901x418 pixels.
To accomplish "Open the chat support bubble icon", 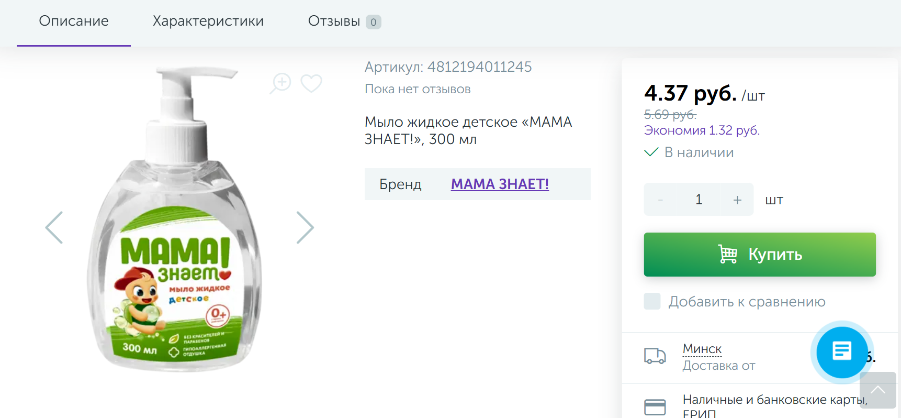I will 842,351.
